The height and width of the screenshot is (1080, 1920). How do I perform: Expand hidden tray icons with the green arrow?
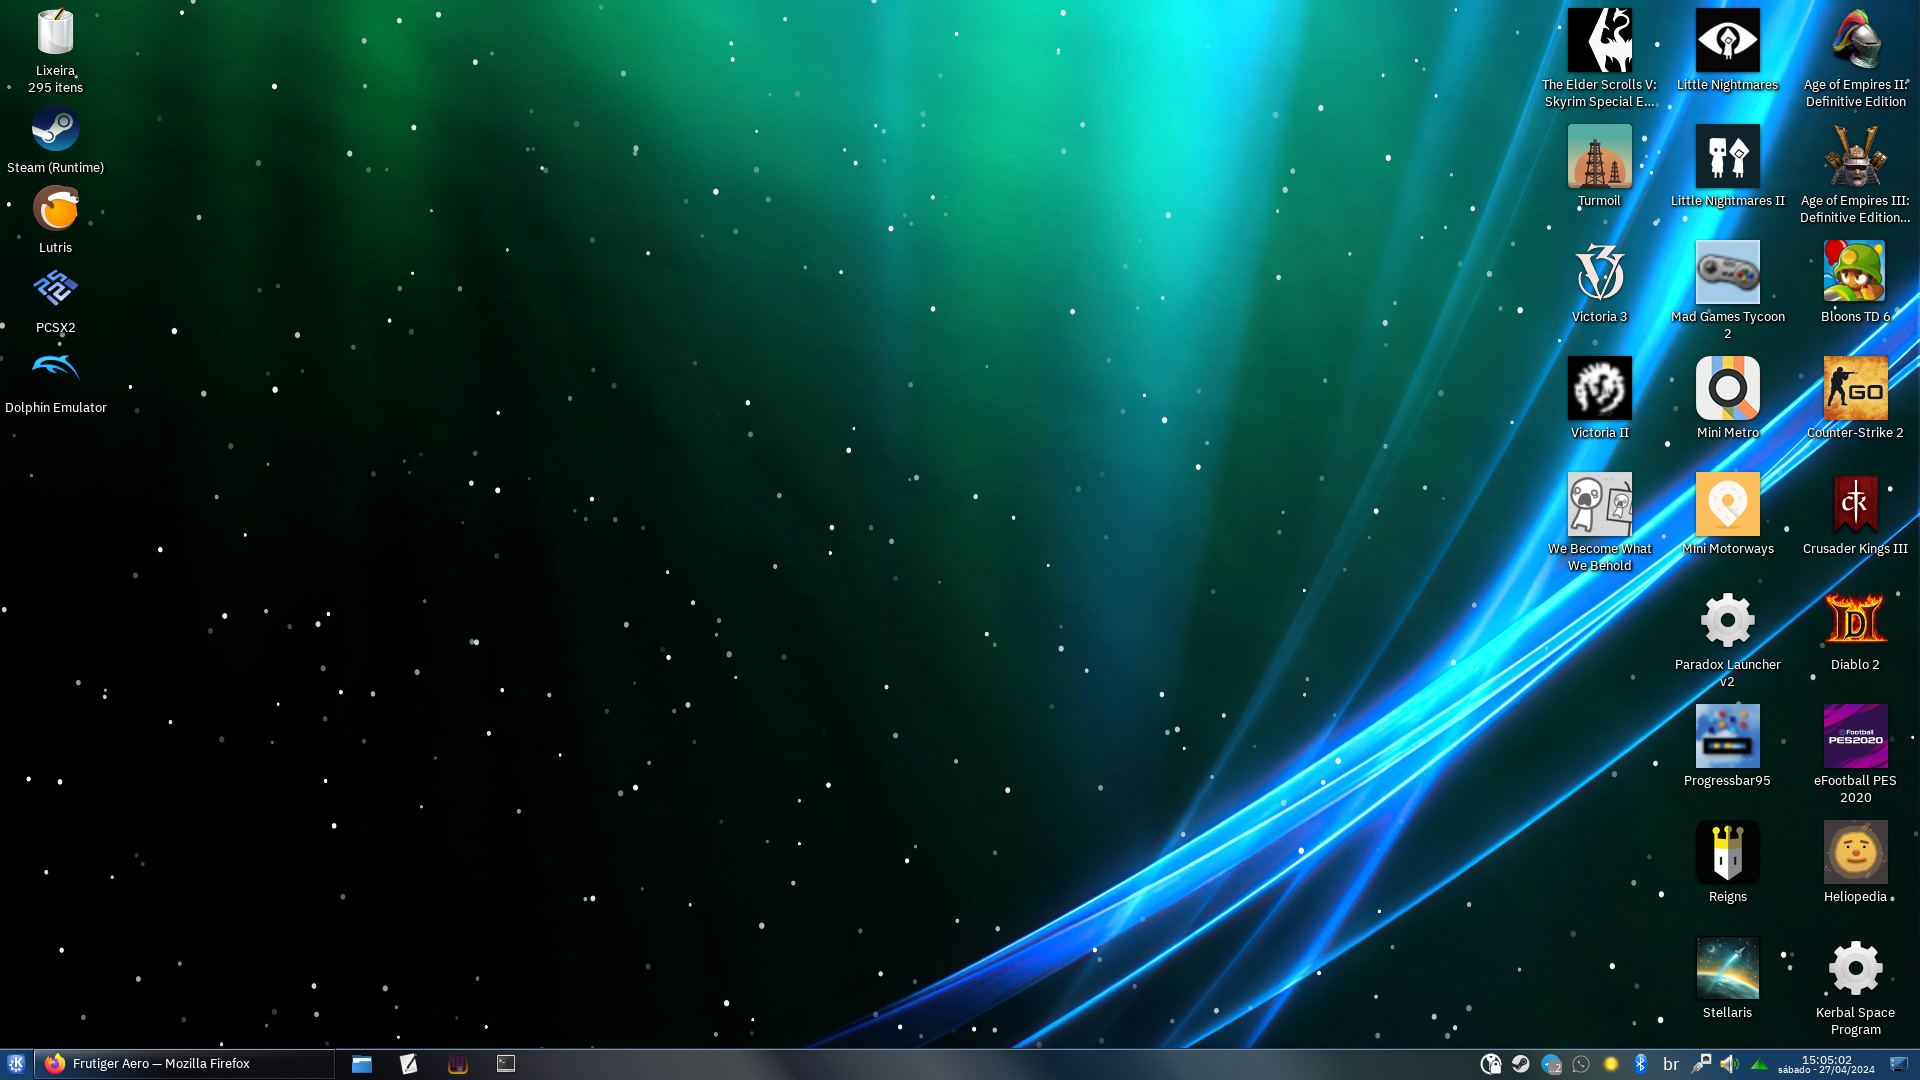point(1759,1064)
